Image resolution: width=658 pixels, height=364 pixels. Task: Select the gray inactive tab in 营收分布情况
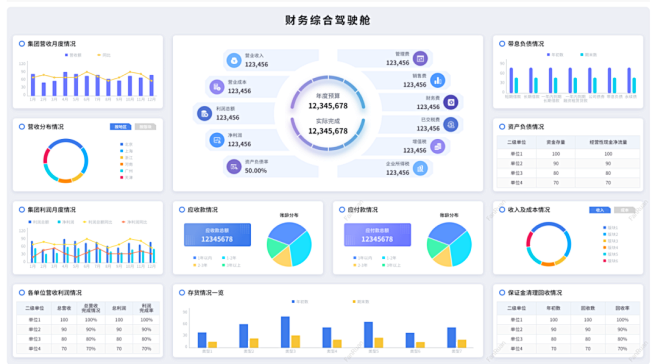[145, 126]
